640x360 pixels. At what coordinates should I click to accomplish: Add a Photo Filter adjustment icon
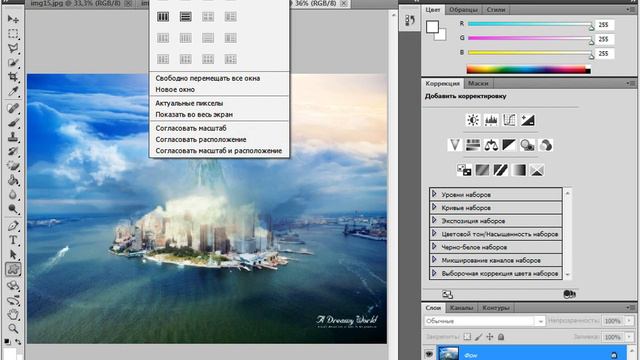click(x=527, y=145)
